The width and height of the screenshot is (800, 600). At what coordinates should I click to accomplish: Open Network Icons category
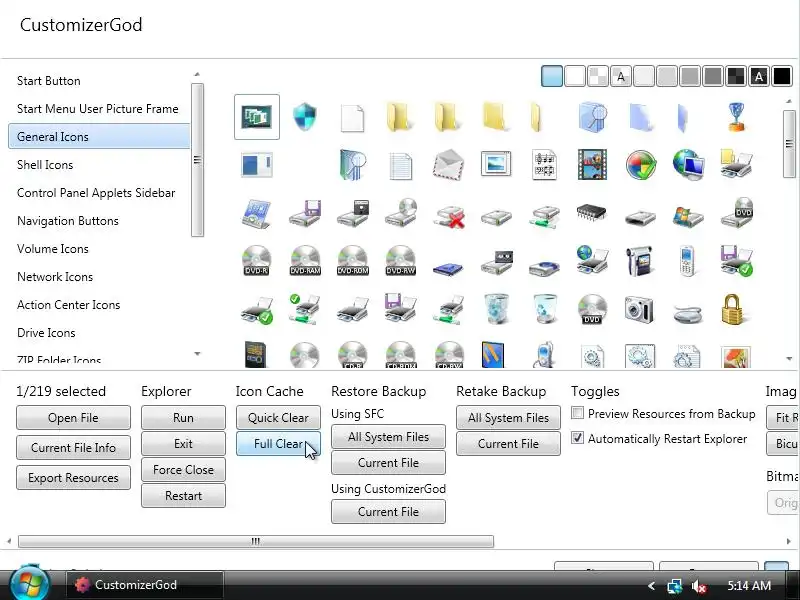pyautogui.click(x=55, y=277)
